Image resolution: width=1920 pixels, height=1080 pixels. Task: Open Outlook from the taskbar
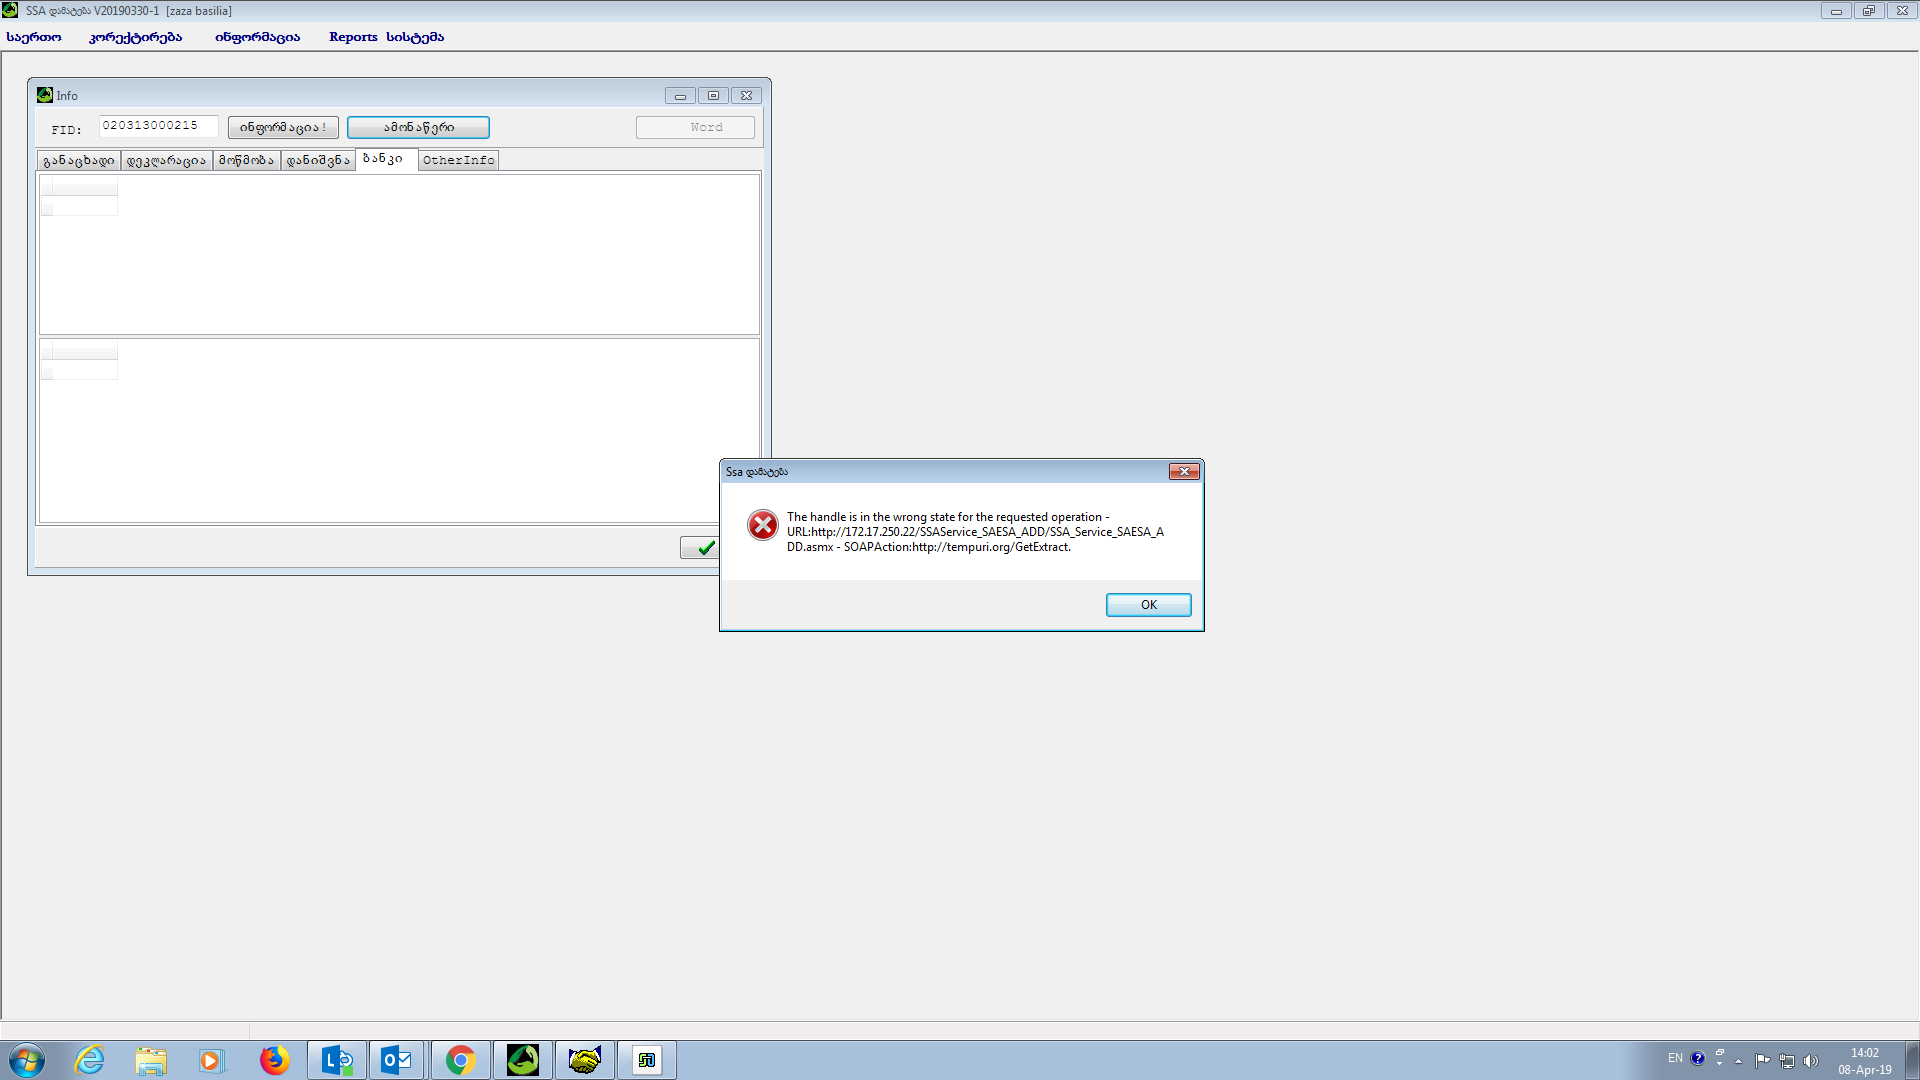tap(397, 1060)
